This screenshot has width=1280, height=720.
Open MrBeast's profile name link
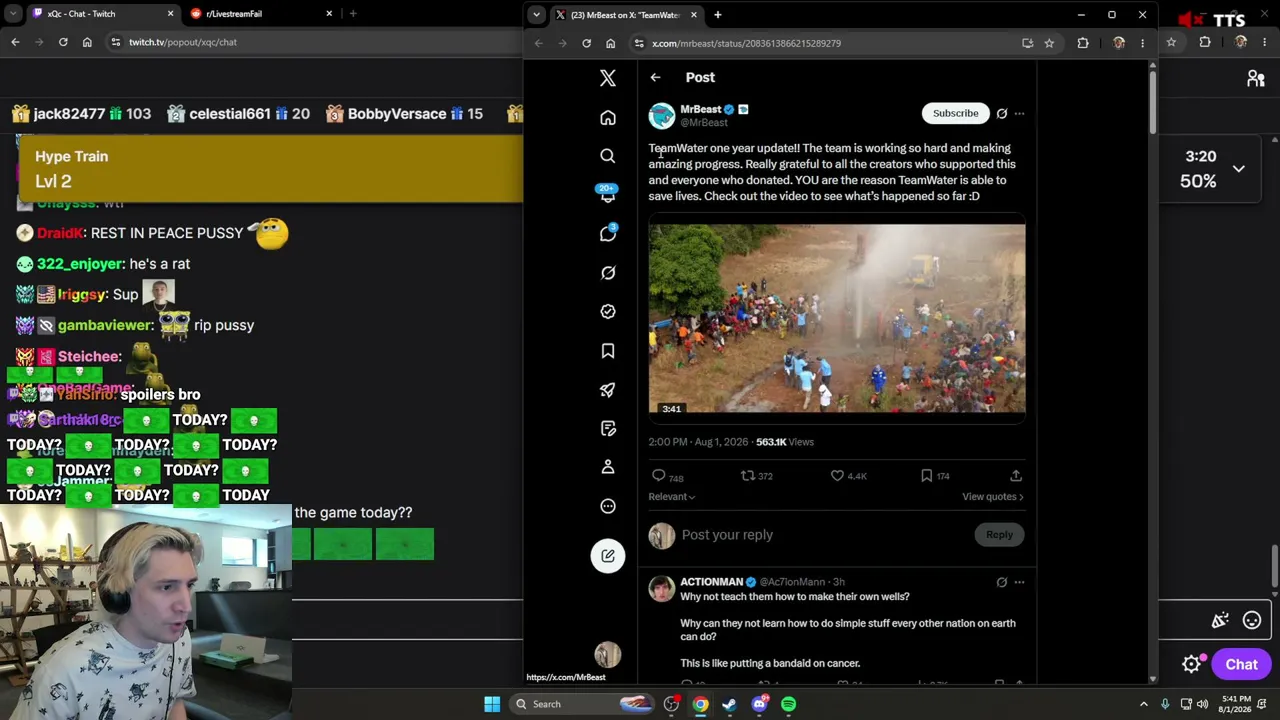700,109
